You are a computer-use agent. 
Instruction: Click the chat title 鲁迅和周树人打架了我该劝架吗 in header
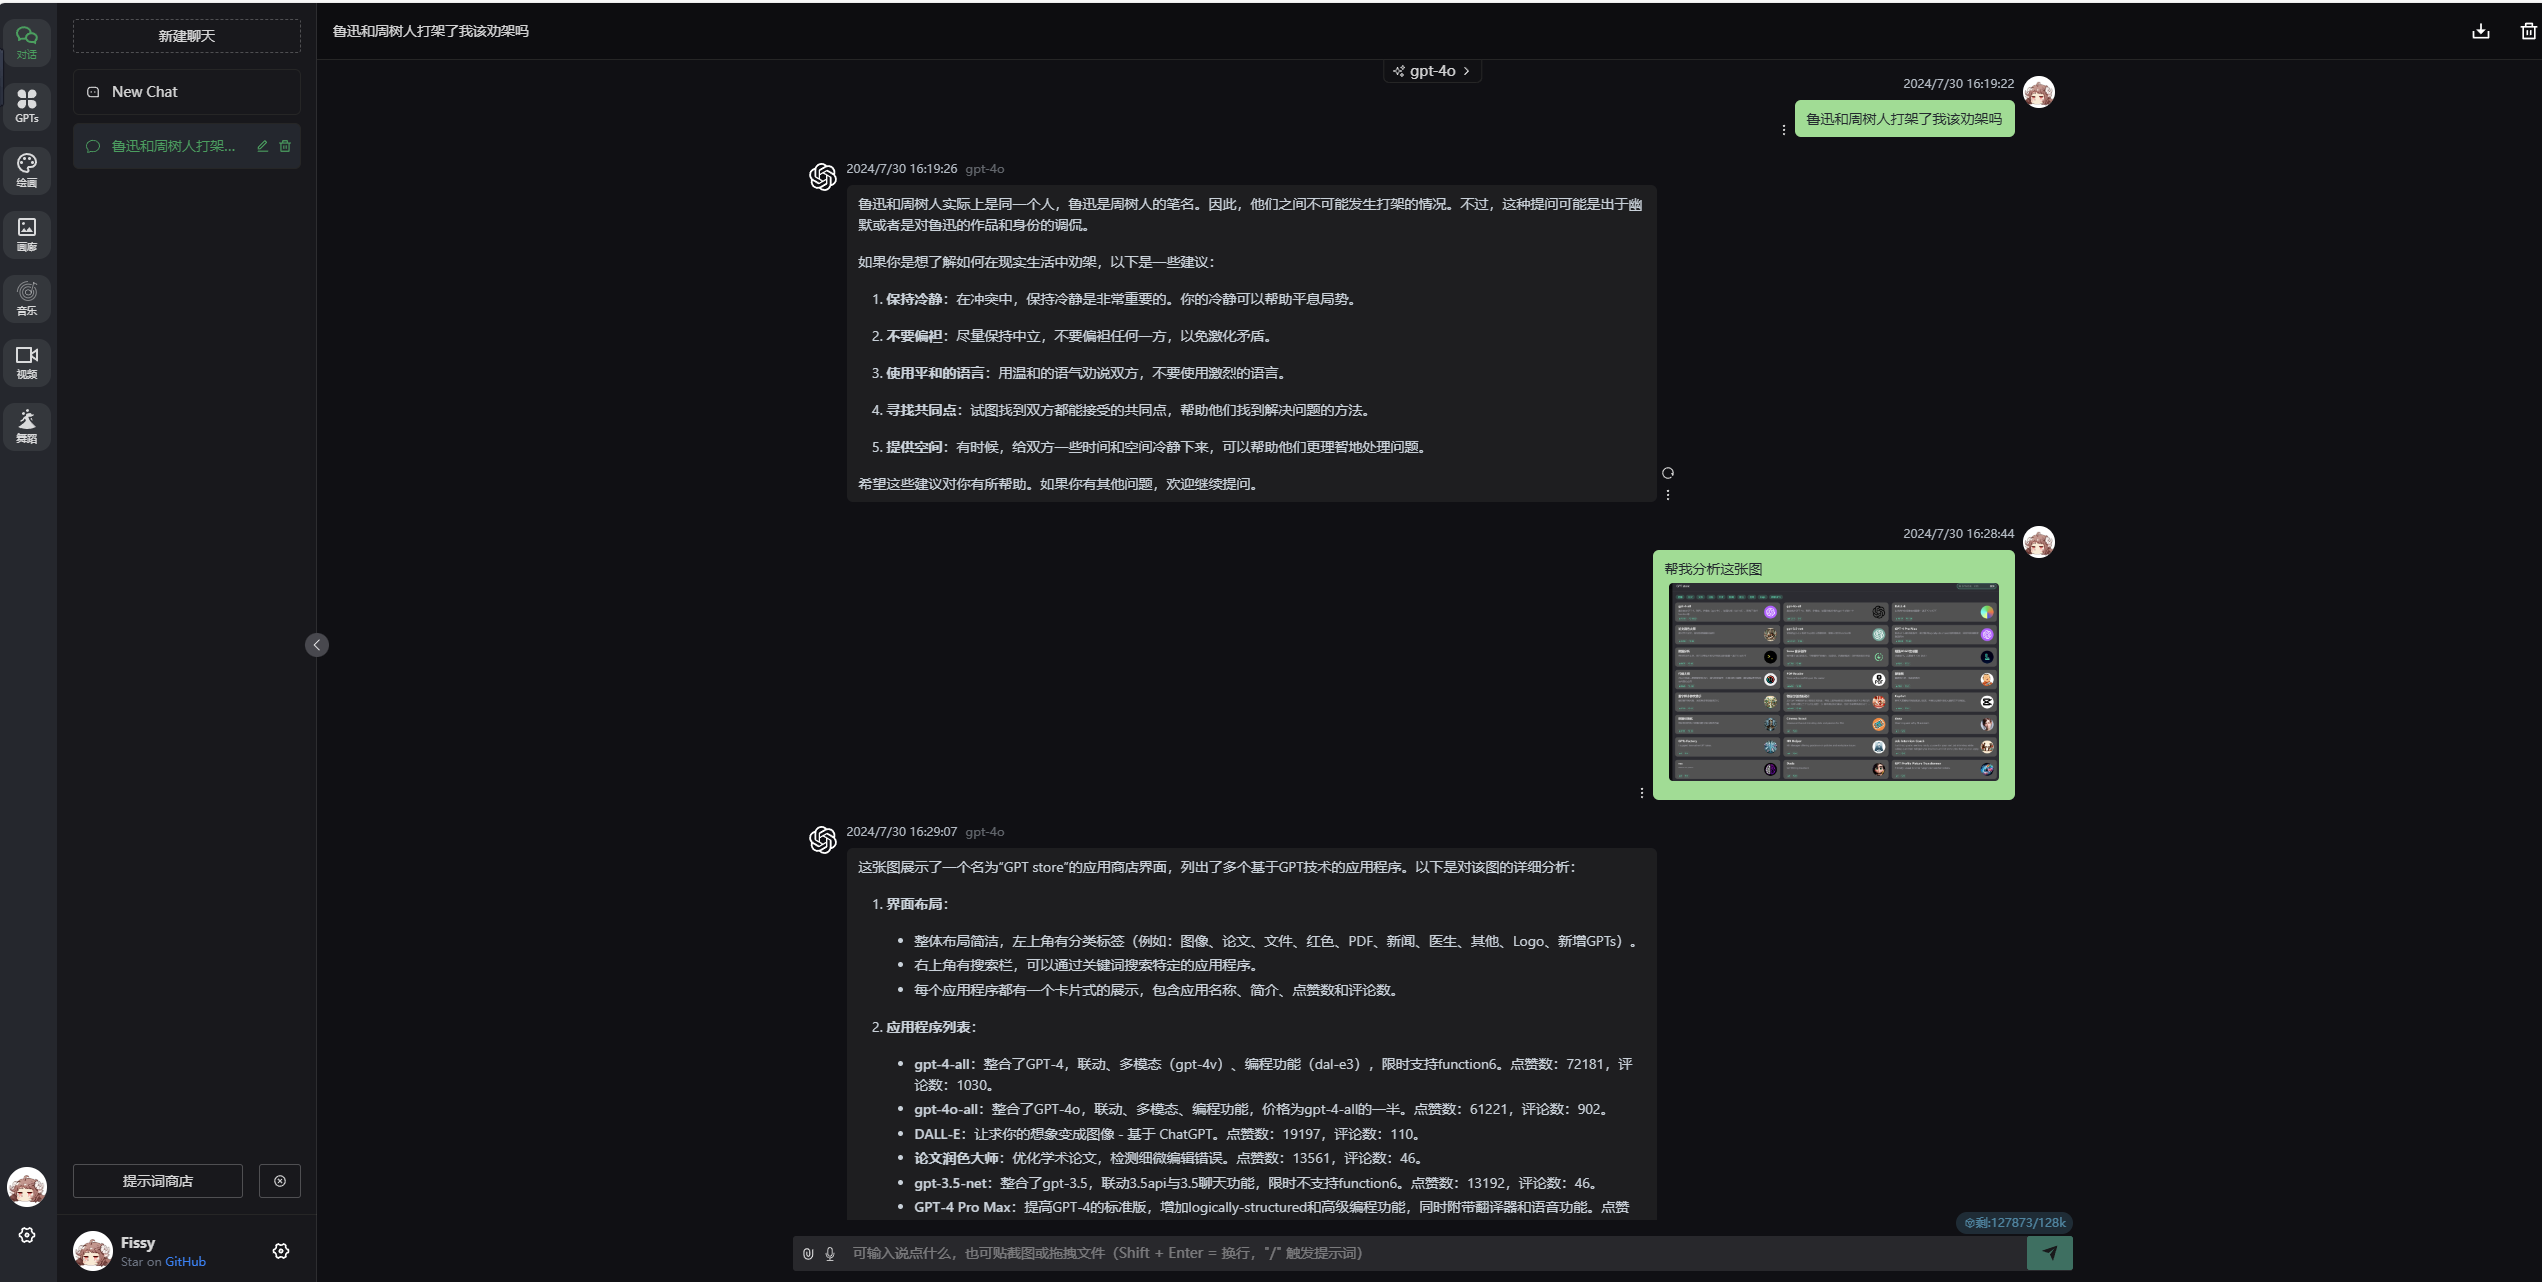[431, 31]
